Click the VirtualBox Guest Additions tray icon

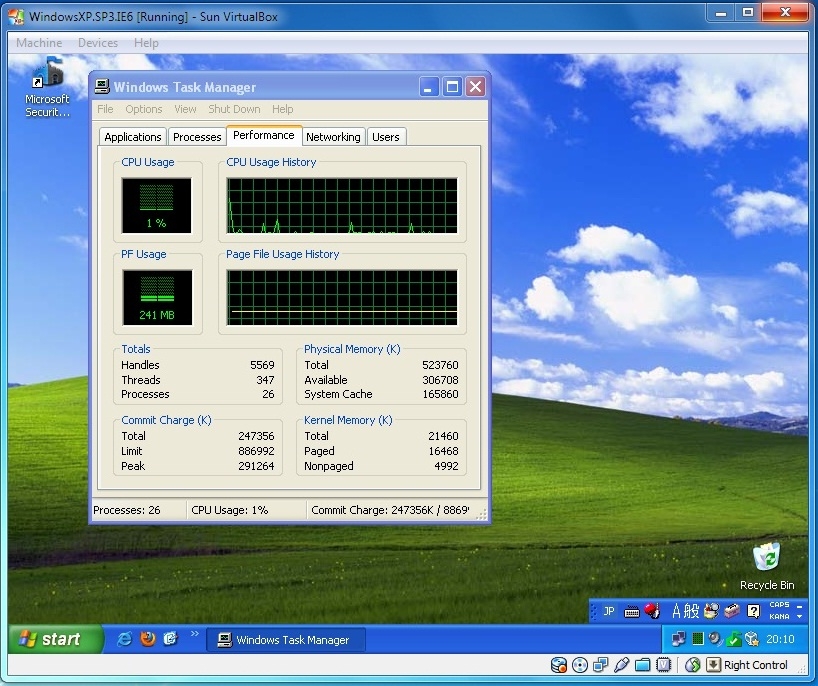point(752,639)
